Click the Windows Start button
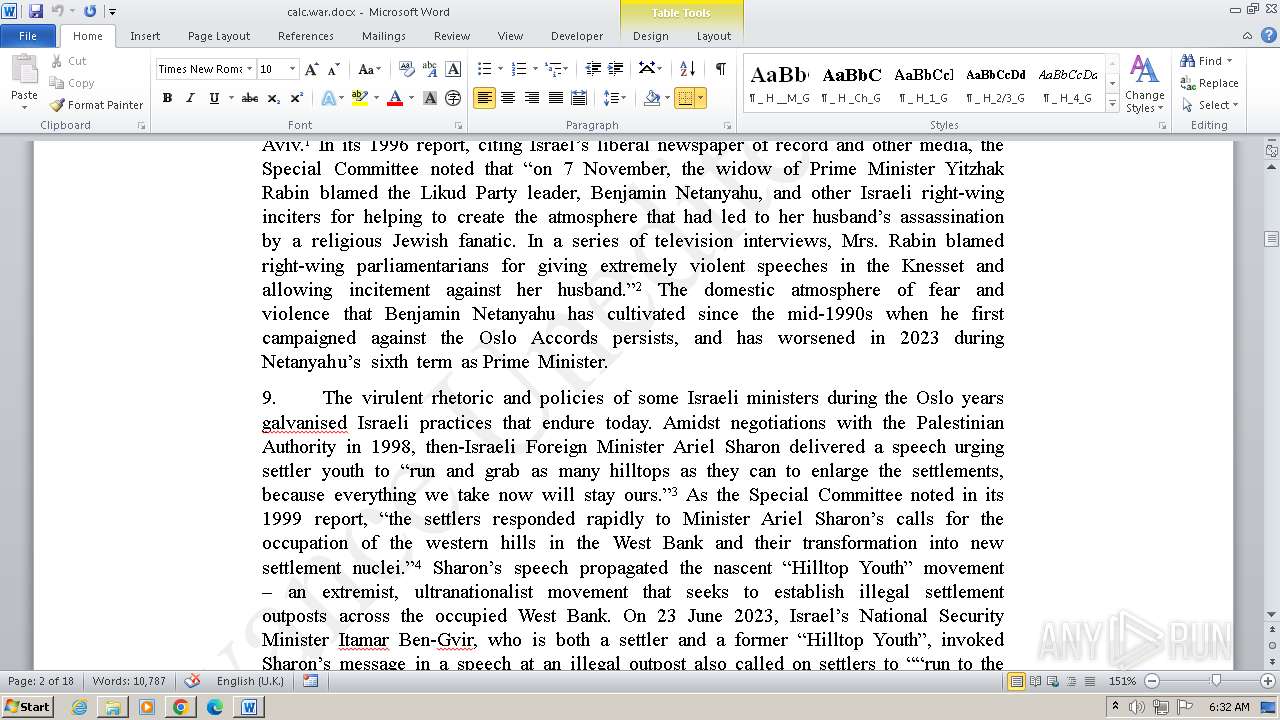This screenshot has width=1280, height=720. [27, 707]
